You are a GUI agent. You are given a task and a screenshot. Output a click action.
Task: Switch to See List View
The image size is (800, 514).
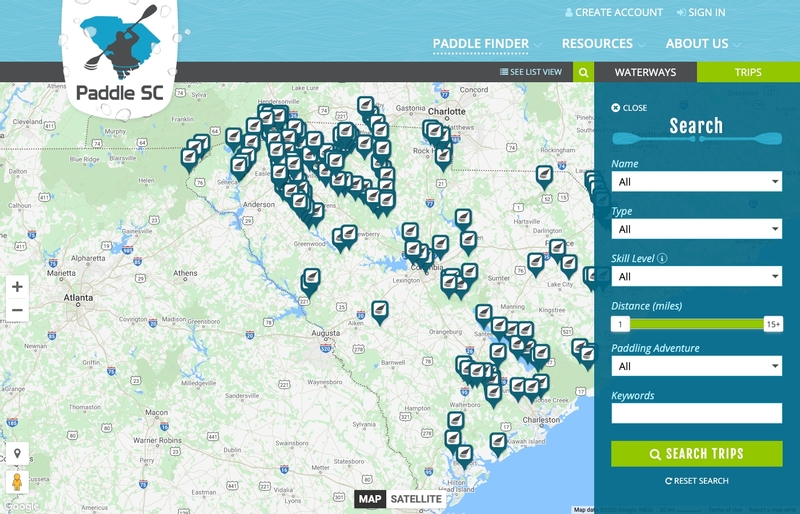[531, 72]
